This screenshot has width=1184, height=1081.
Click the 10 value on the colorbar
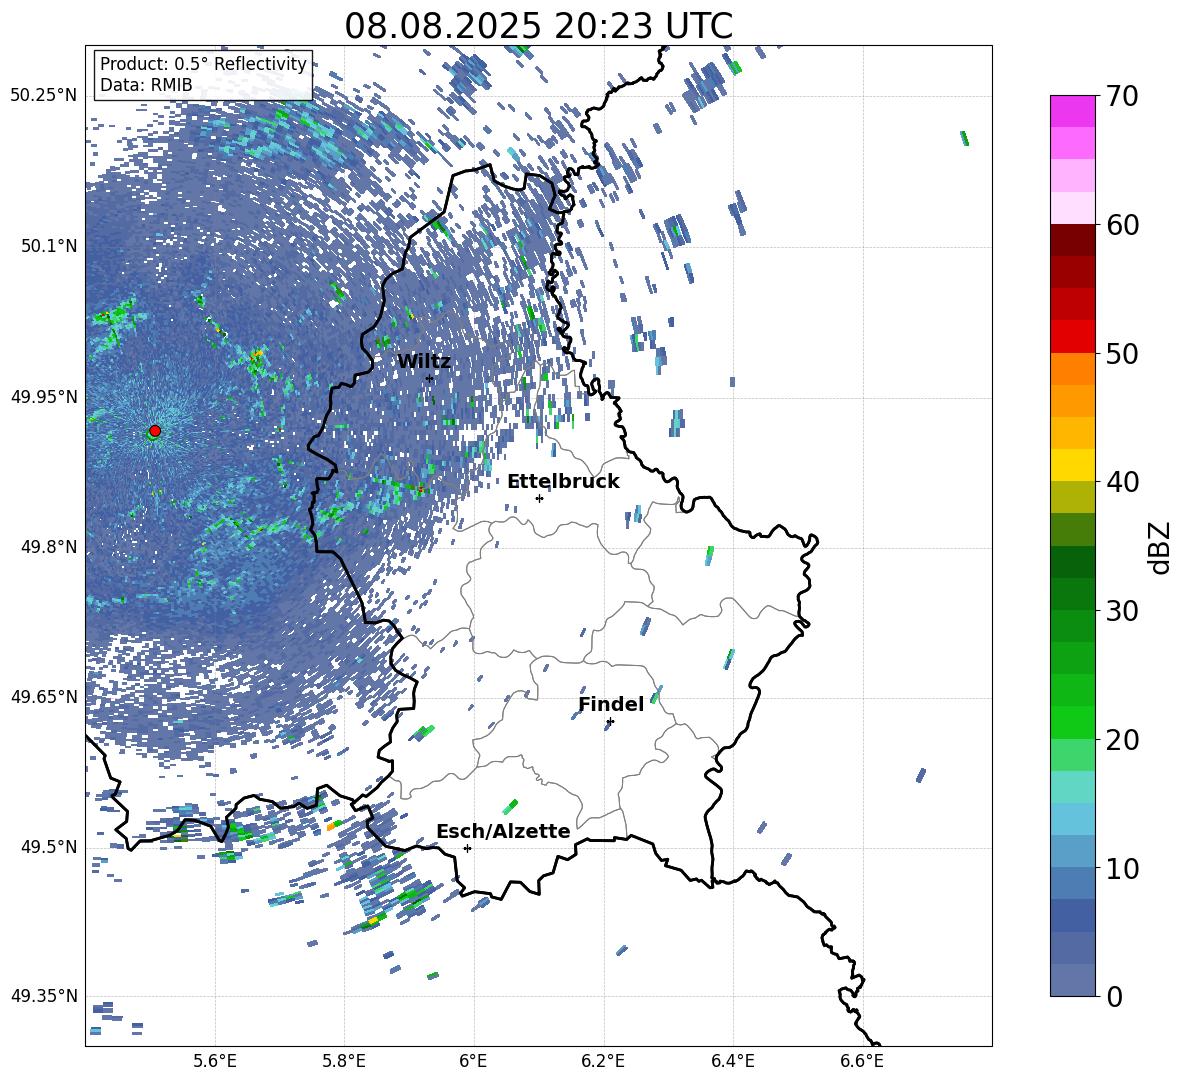point(1122,868)
